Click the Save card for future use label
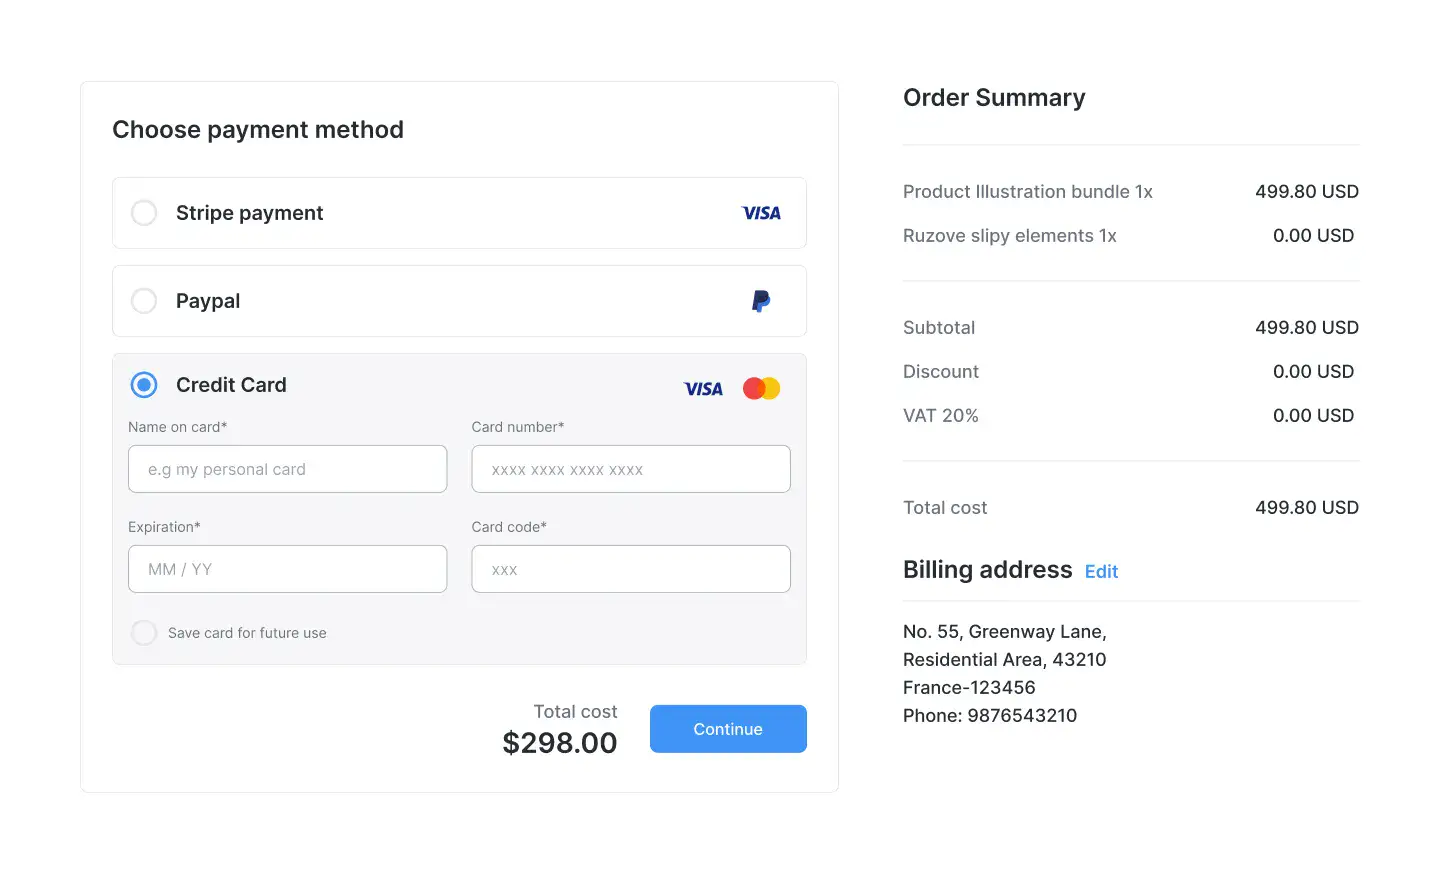The width and height of the screenshot is (1440, 873). pos(247,633)
